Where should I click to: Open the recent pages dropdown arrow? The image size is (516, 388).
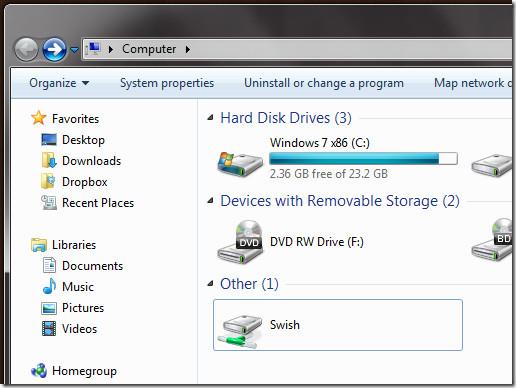tap(74, 50)
